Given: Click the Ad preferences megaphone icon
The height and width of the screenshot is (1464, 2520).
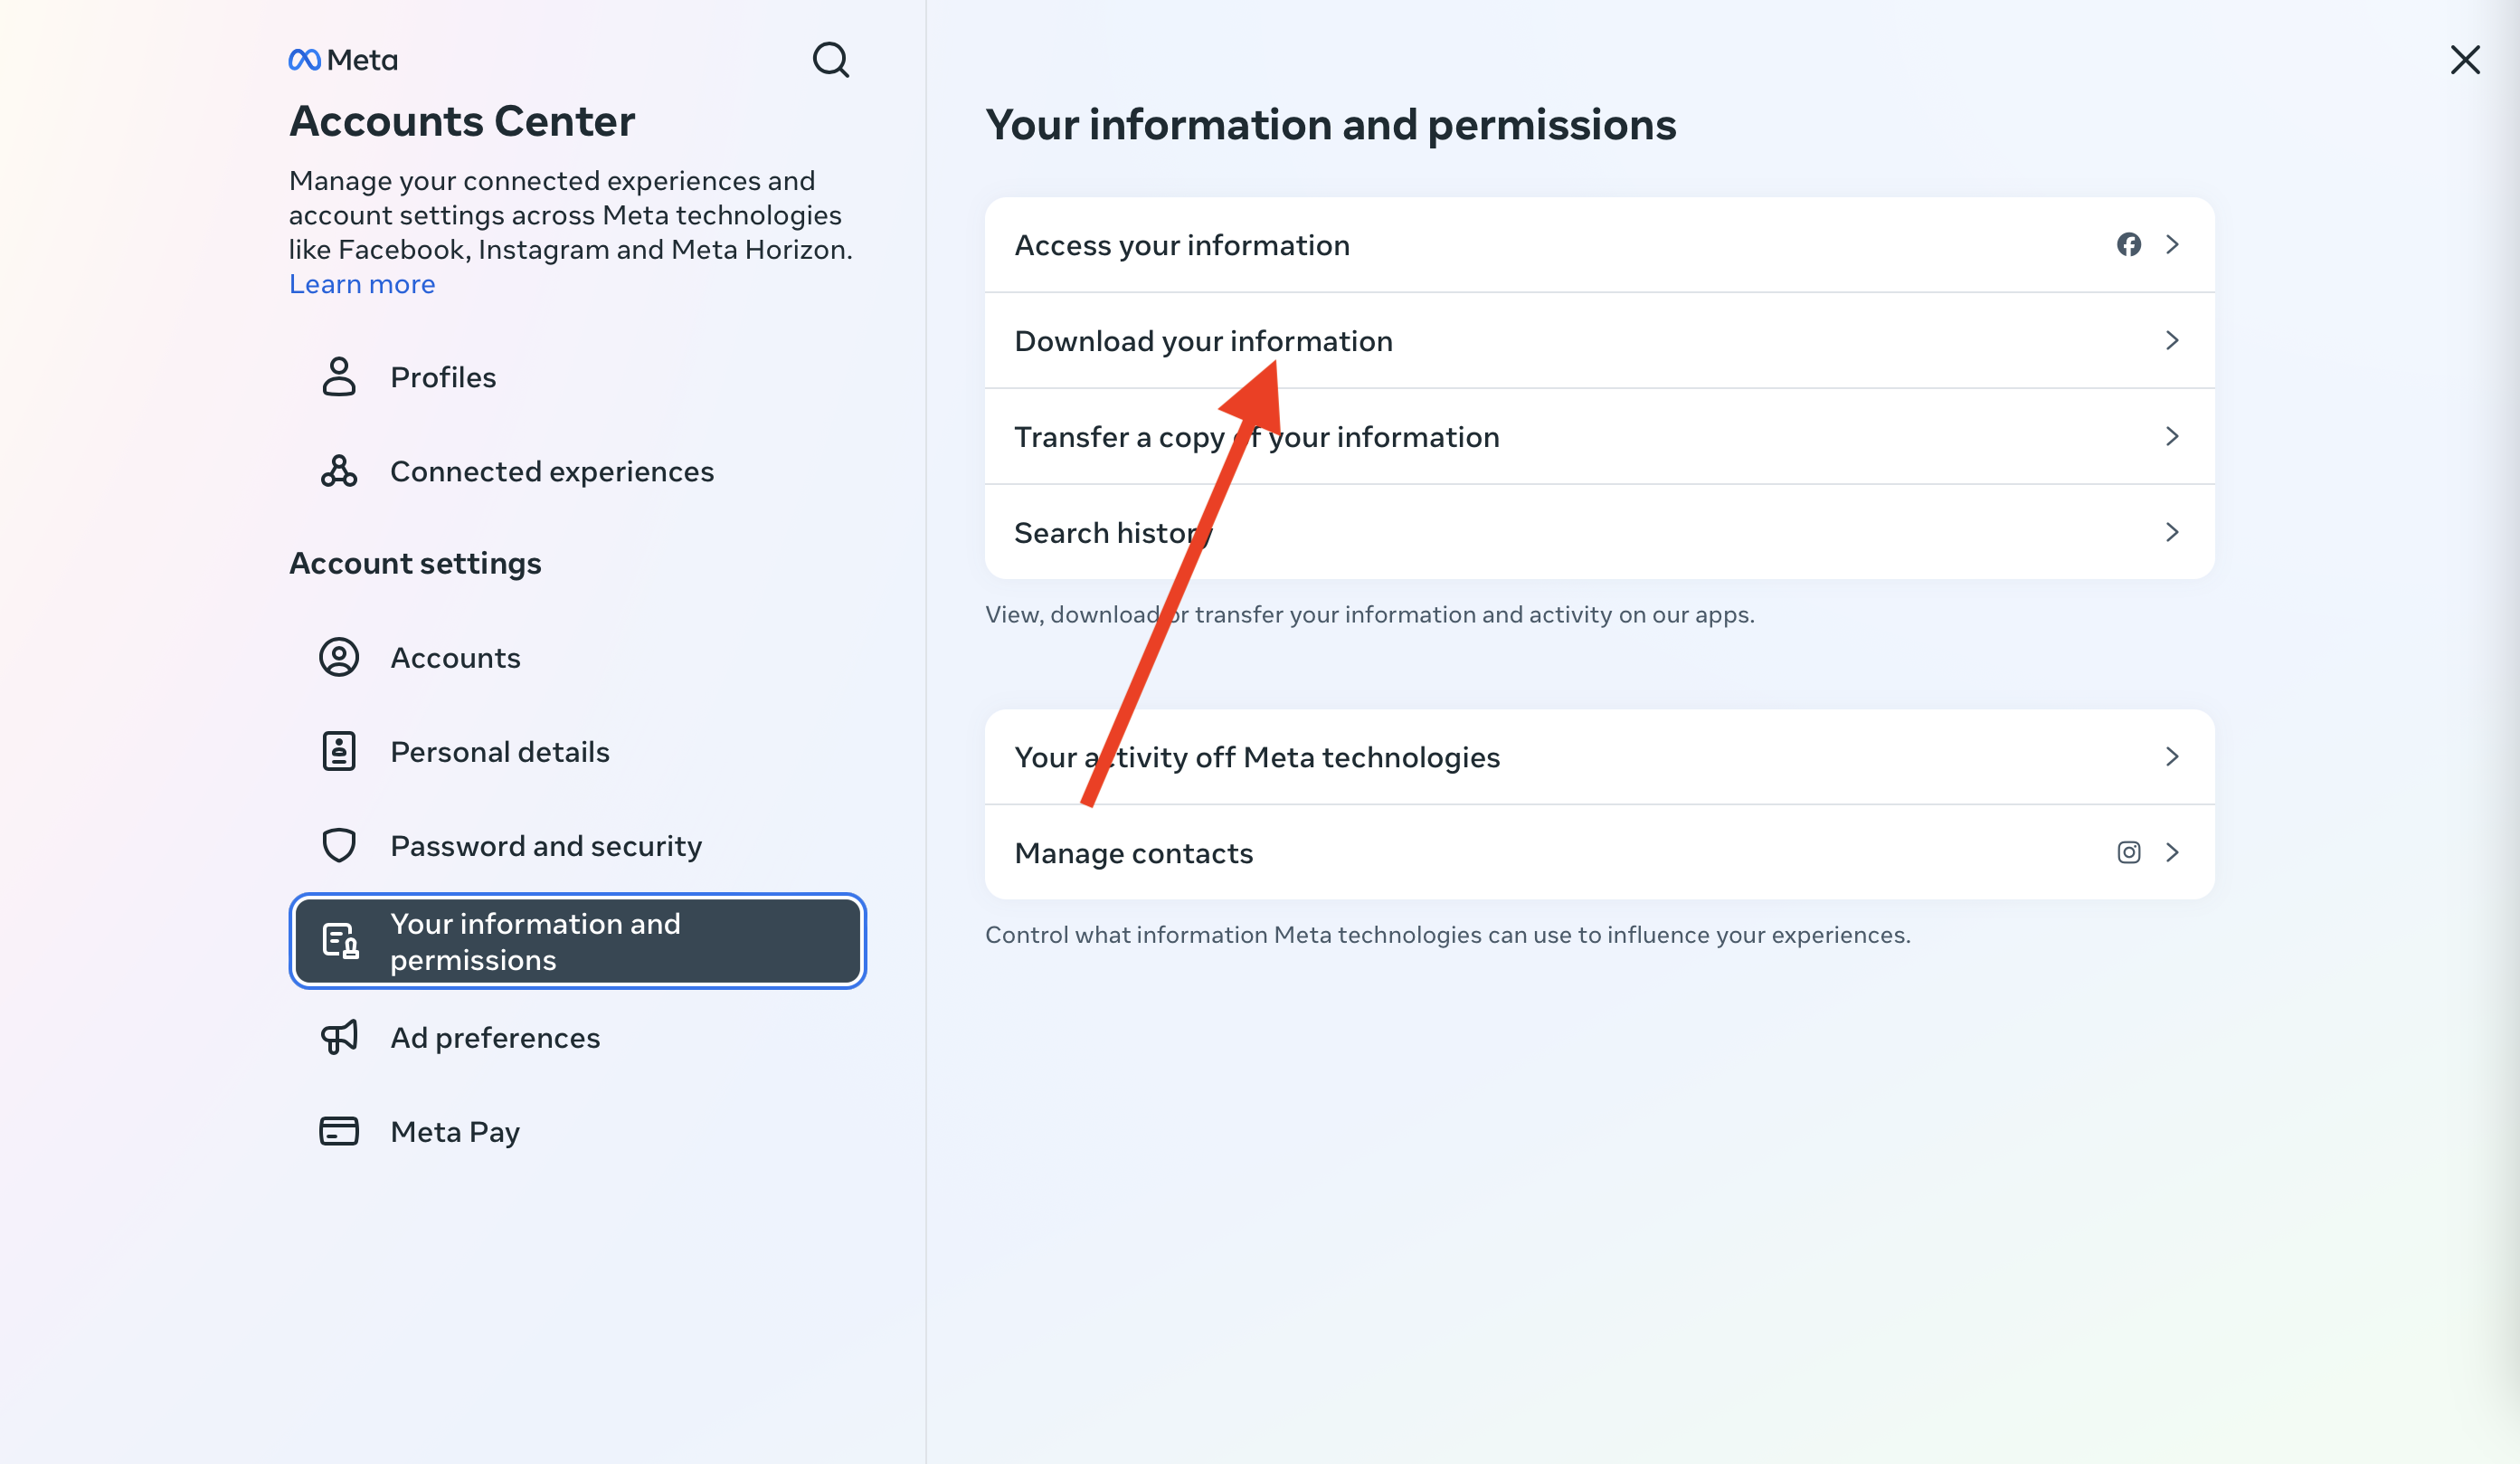Looking at the screenshot, I should (339, 1037).
